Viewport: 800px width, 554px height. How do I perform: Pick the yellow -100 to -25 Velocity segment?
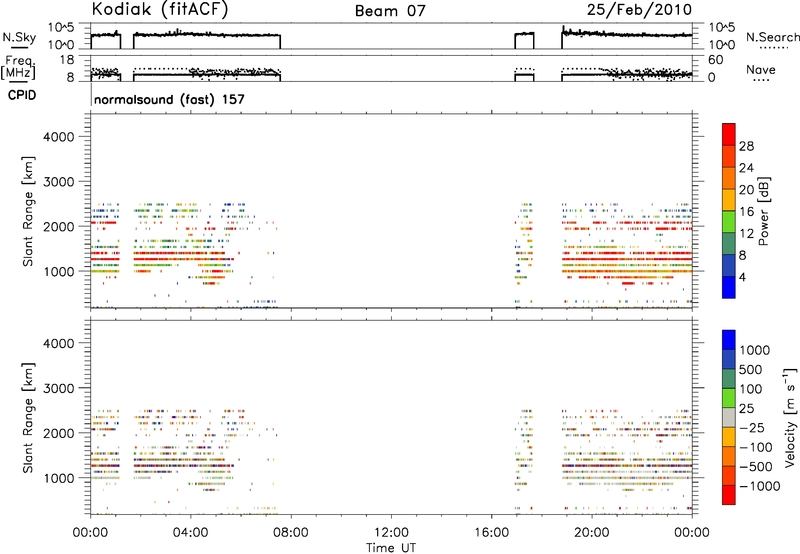coord(729,437)
